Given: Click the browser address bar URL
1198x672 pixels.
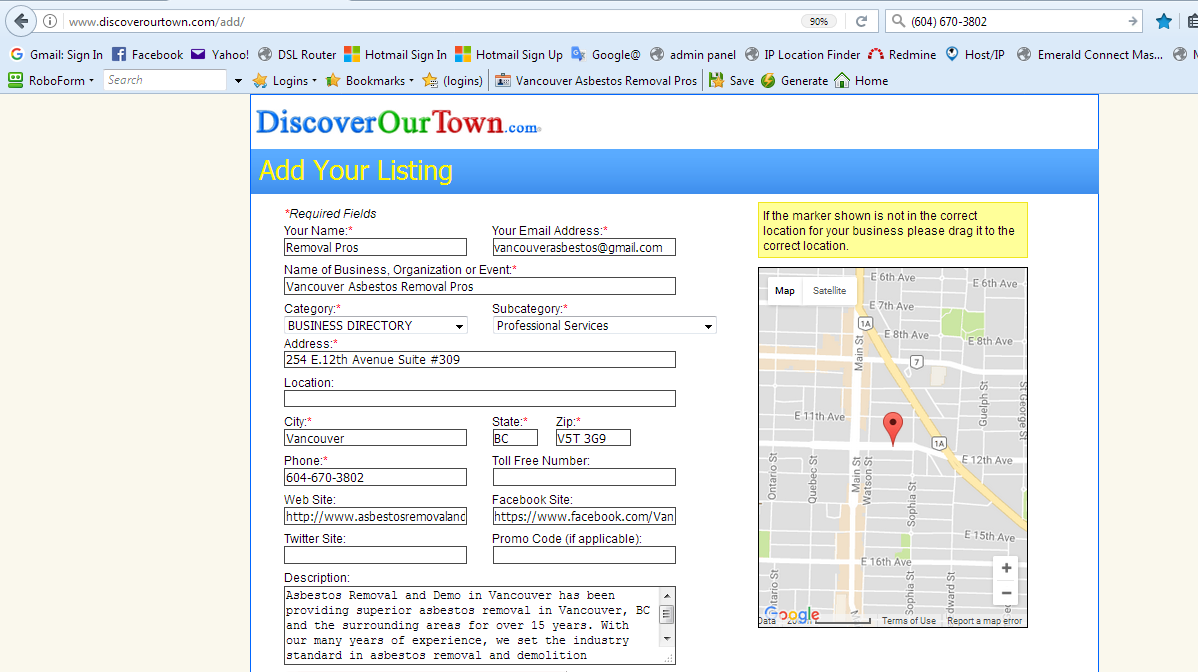Looking at the screenshot, I should pos(157,21).
